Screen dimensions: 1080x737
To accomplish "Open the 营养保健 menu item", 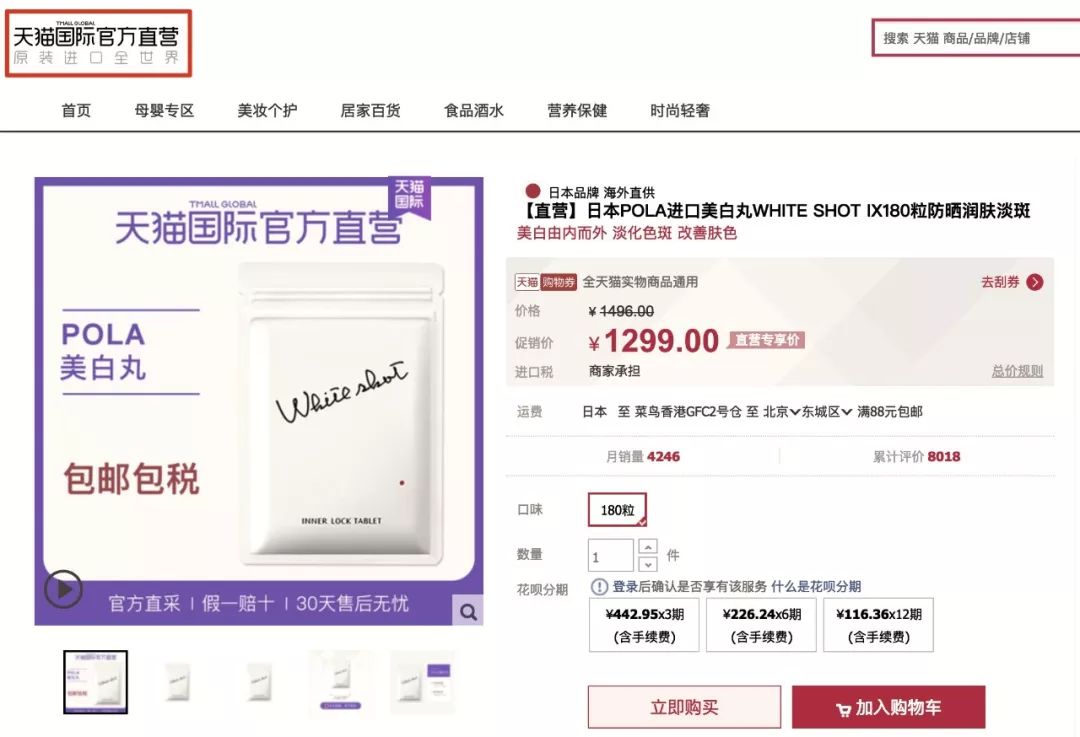I will coord(577,110).
